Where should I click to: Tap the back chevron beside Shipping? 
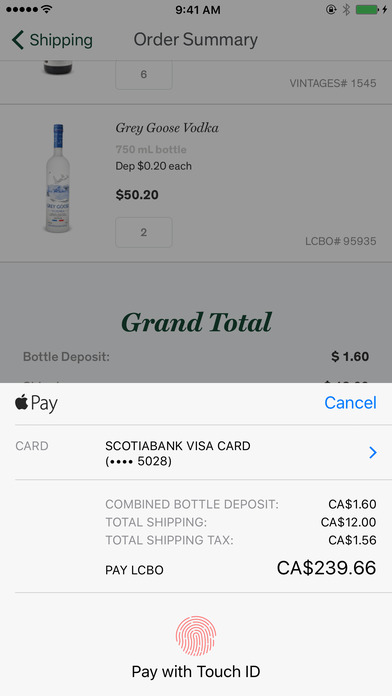(x=17, y=40)
